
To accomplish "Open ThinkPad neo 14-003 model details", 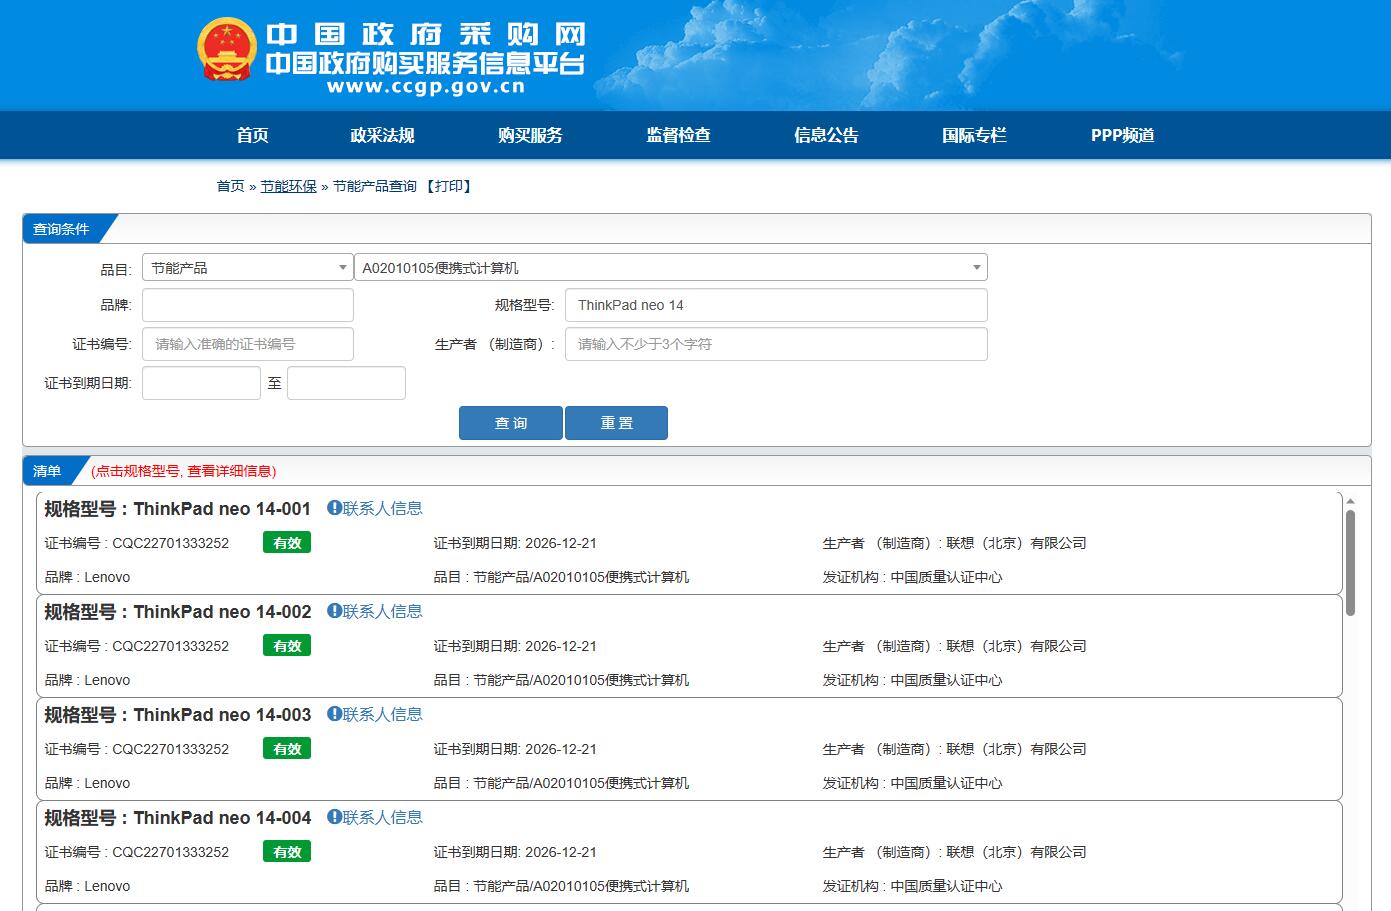I will (x=222, y=715).
